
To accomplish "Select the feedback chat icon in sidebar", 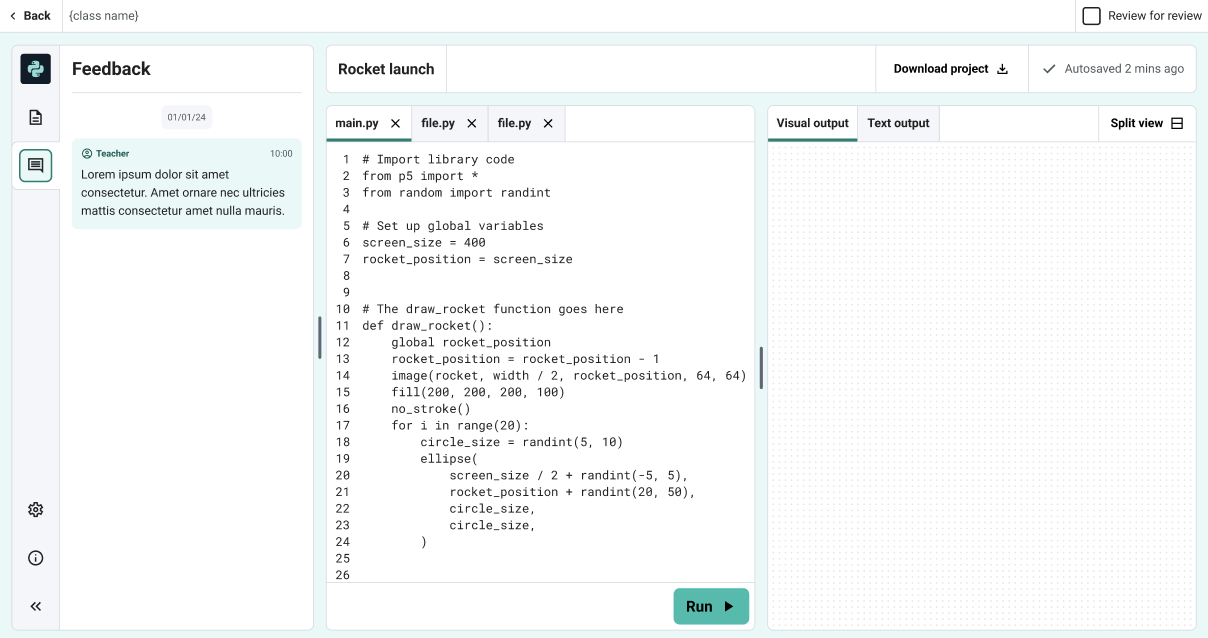I will click(x=36, y=166).
